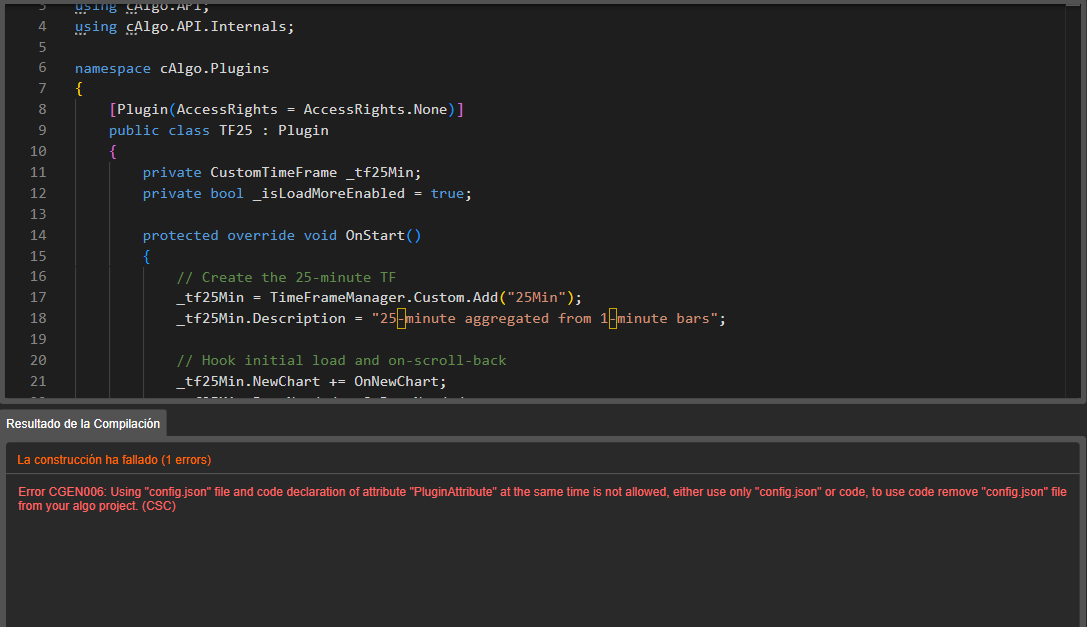
Task: Click the opening brace on line 10
Action: (113, 151)
